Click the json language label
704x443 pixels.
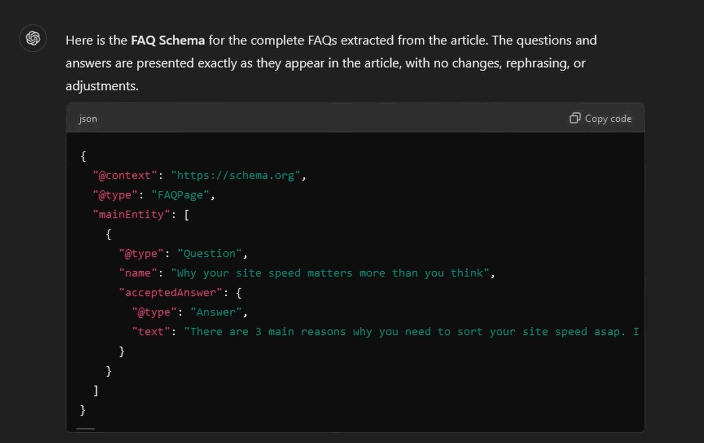[x=88, y=119]
